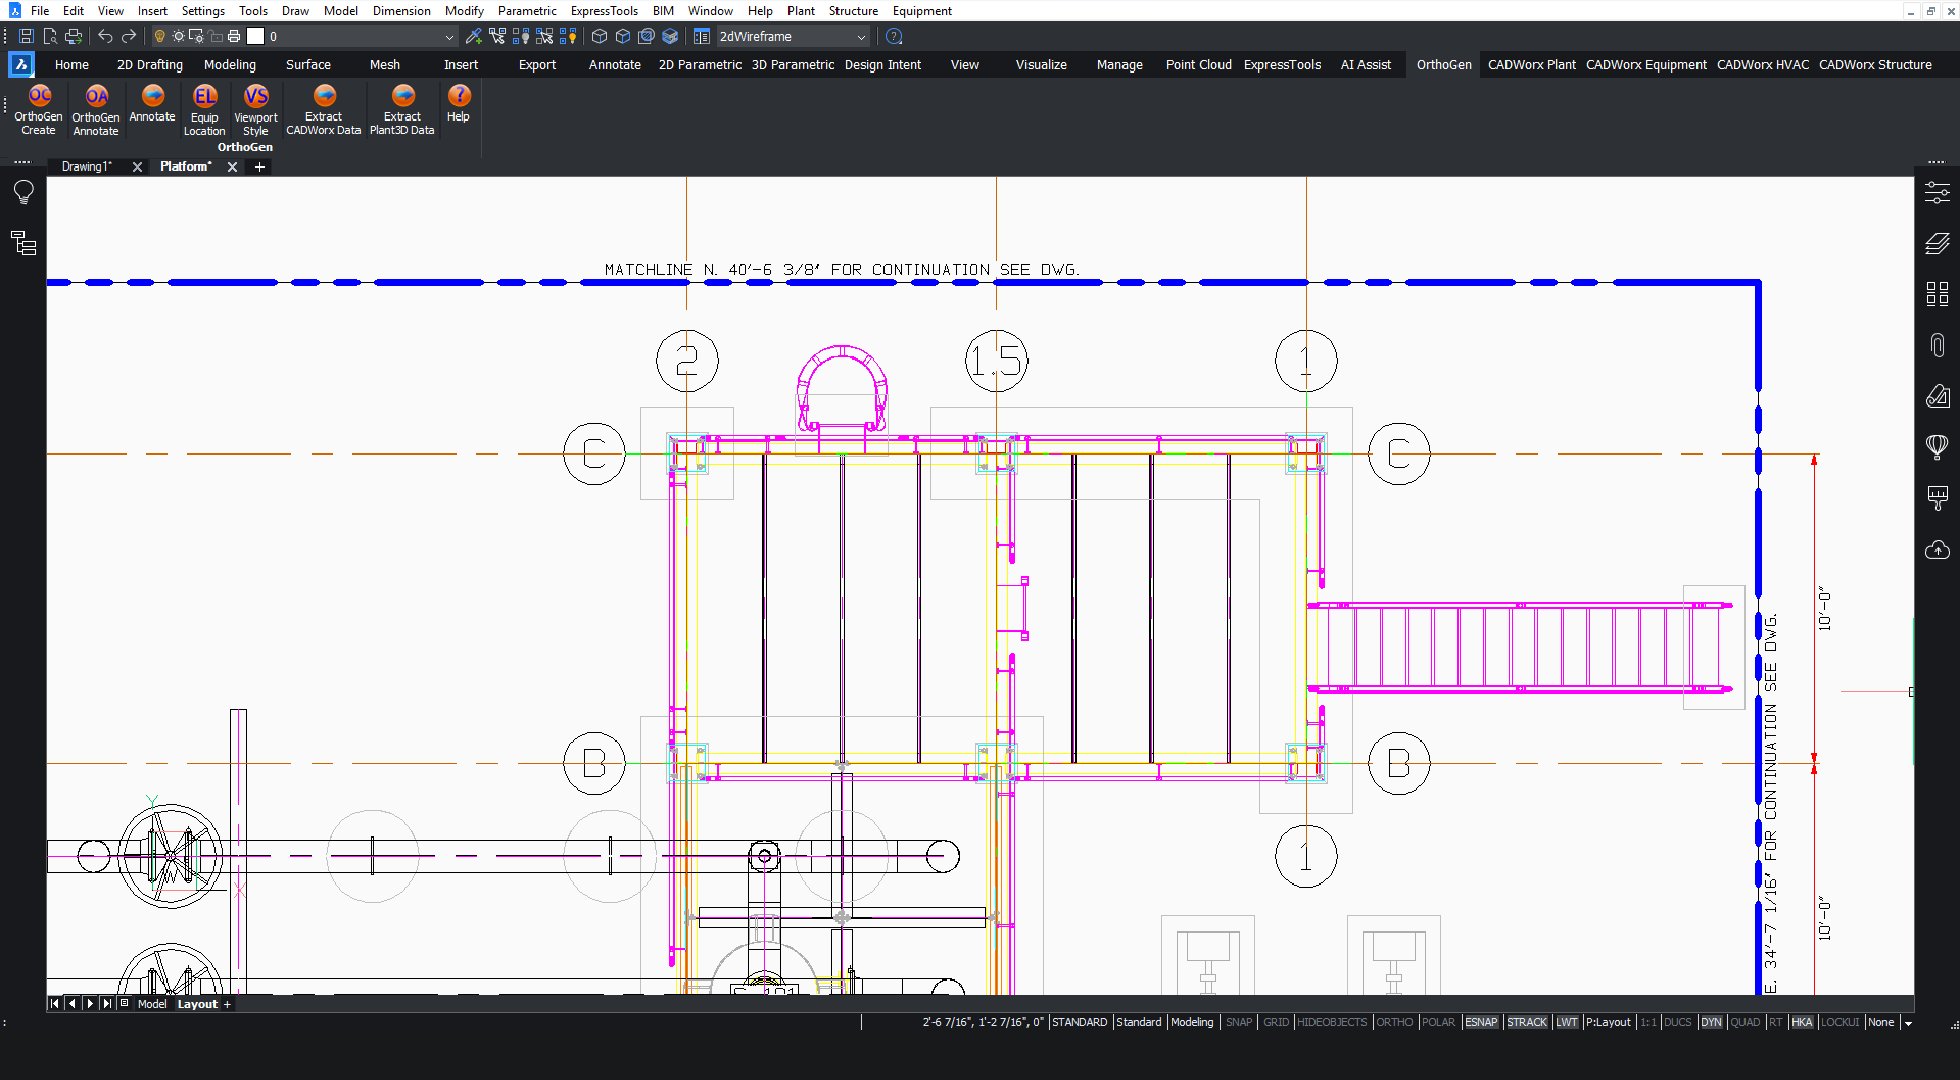This screenshot has width=1960, height=1080.
Task: Open the OrthoGen Annotate tool
Action: coord(95,110)
